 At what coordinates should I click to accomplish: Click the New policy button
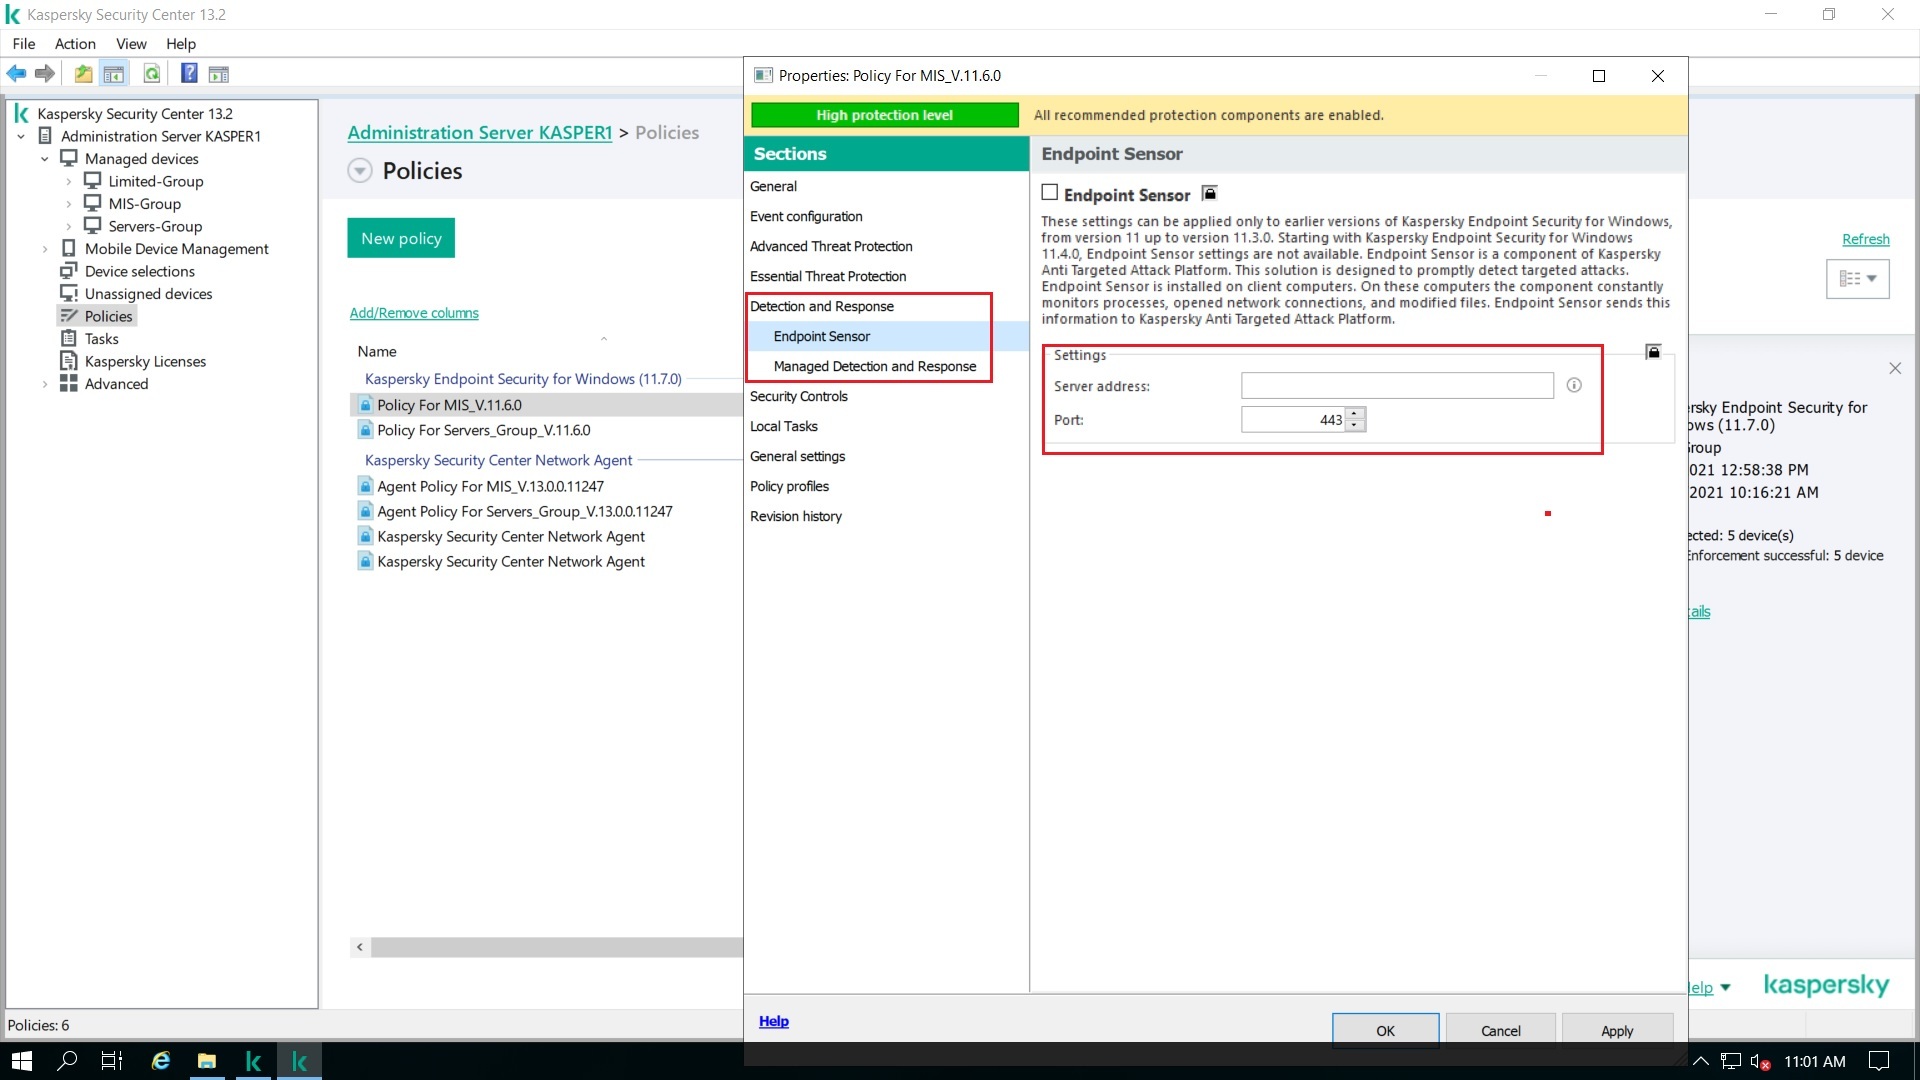click(x=401, y=238)
